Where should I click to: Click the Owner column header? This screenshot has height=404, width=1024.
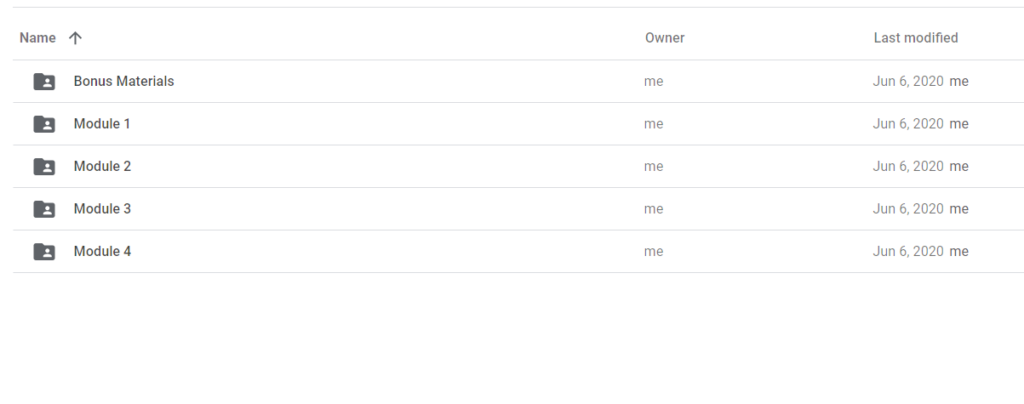point(665,38)
